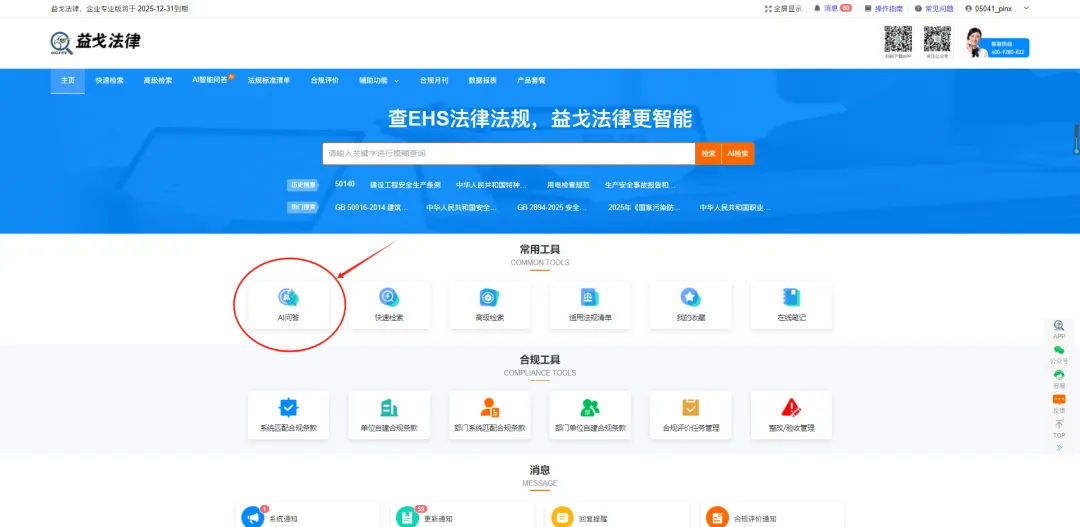Screen dimensions: 1080x527
Task: Click the orange AI检索 button
Action: point(738,154)
